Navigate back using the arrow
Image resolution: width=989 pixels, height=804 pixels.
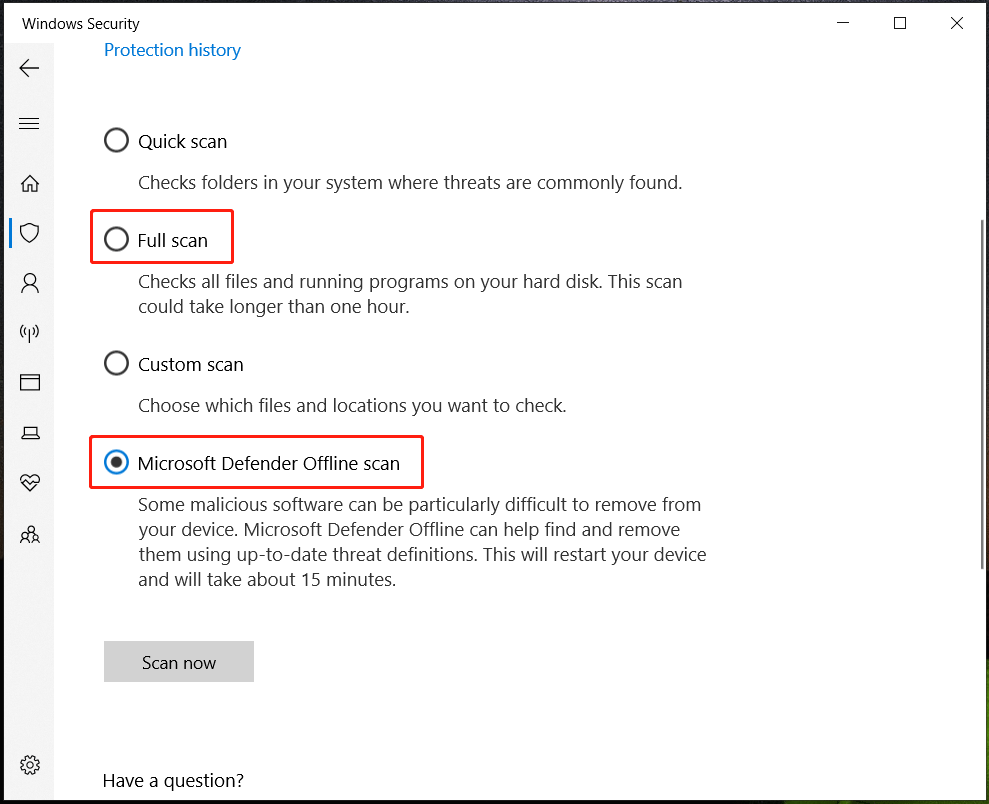29,68
